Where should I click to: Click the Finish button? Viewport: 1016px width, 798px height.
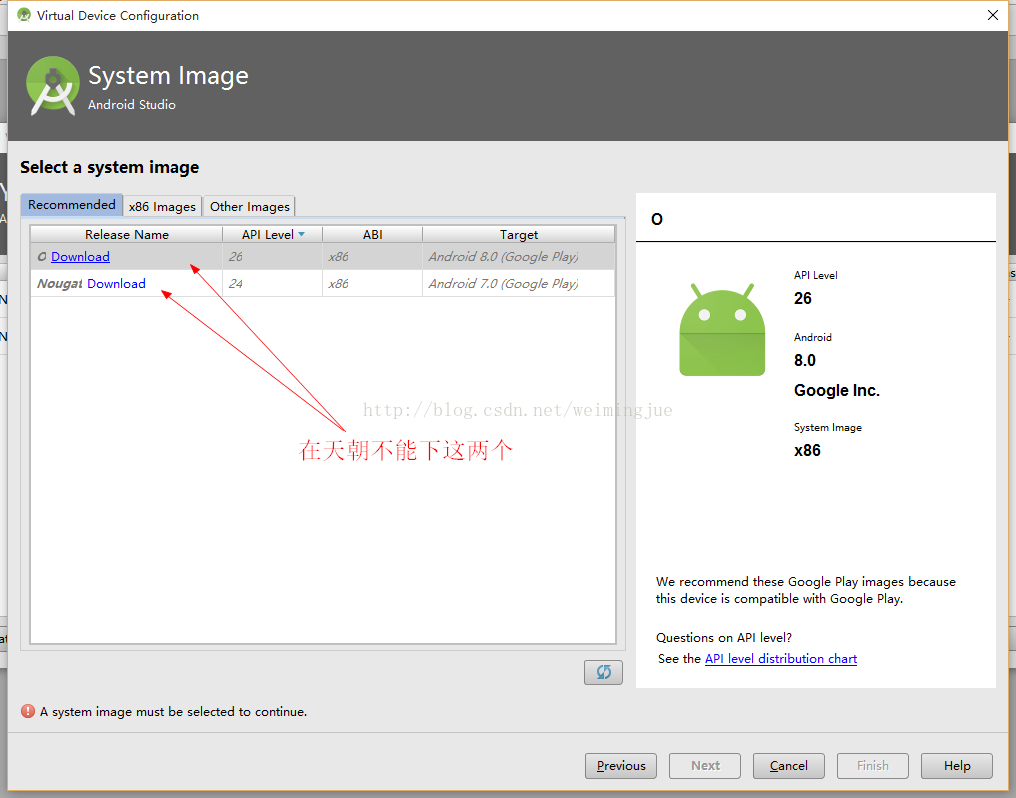pos(873,766)
